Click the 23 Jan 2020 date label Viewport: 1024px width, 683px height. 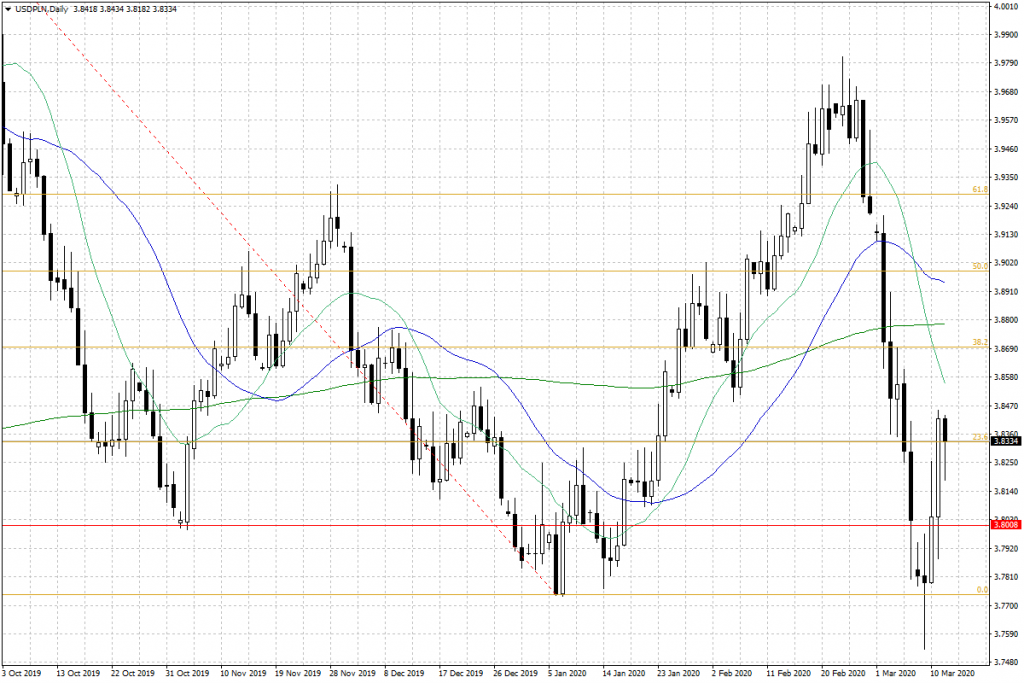click(x=679, y=673)
